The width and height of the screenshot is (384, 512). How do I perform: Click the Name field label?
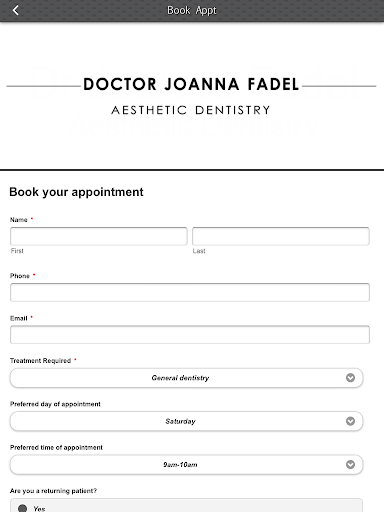[19, 220]
